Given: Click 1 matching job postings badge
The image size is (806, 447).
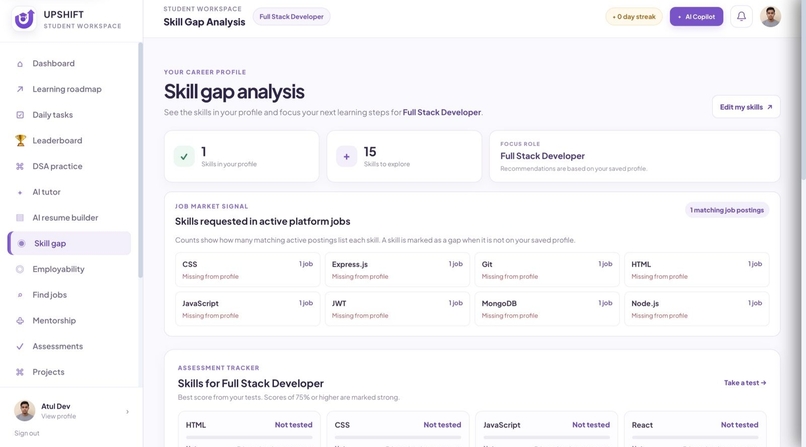Looking at the screenshot, I should (727, 210).
